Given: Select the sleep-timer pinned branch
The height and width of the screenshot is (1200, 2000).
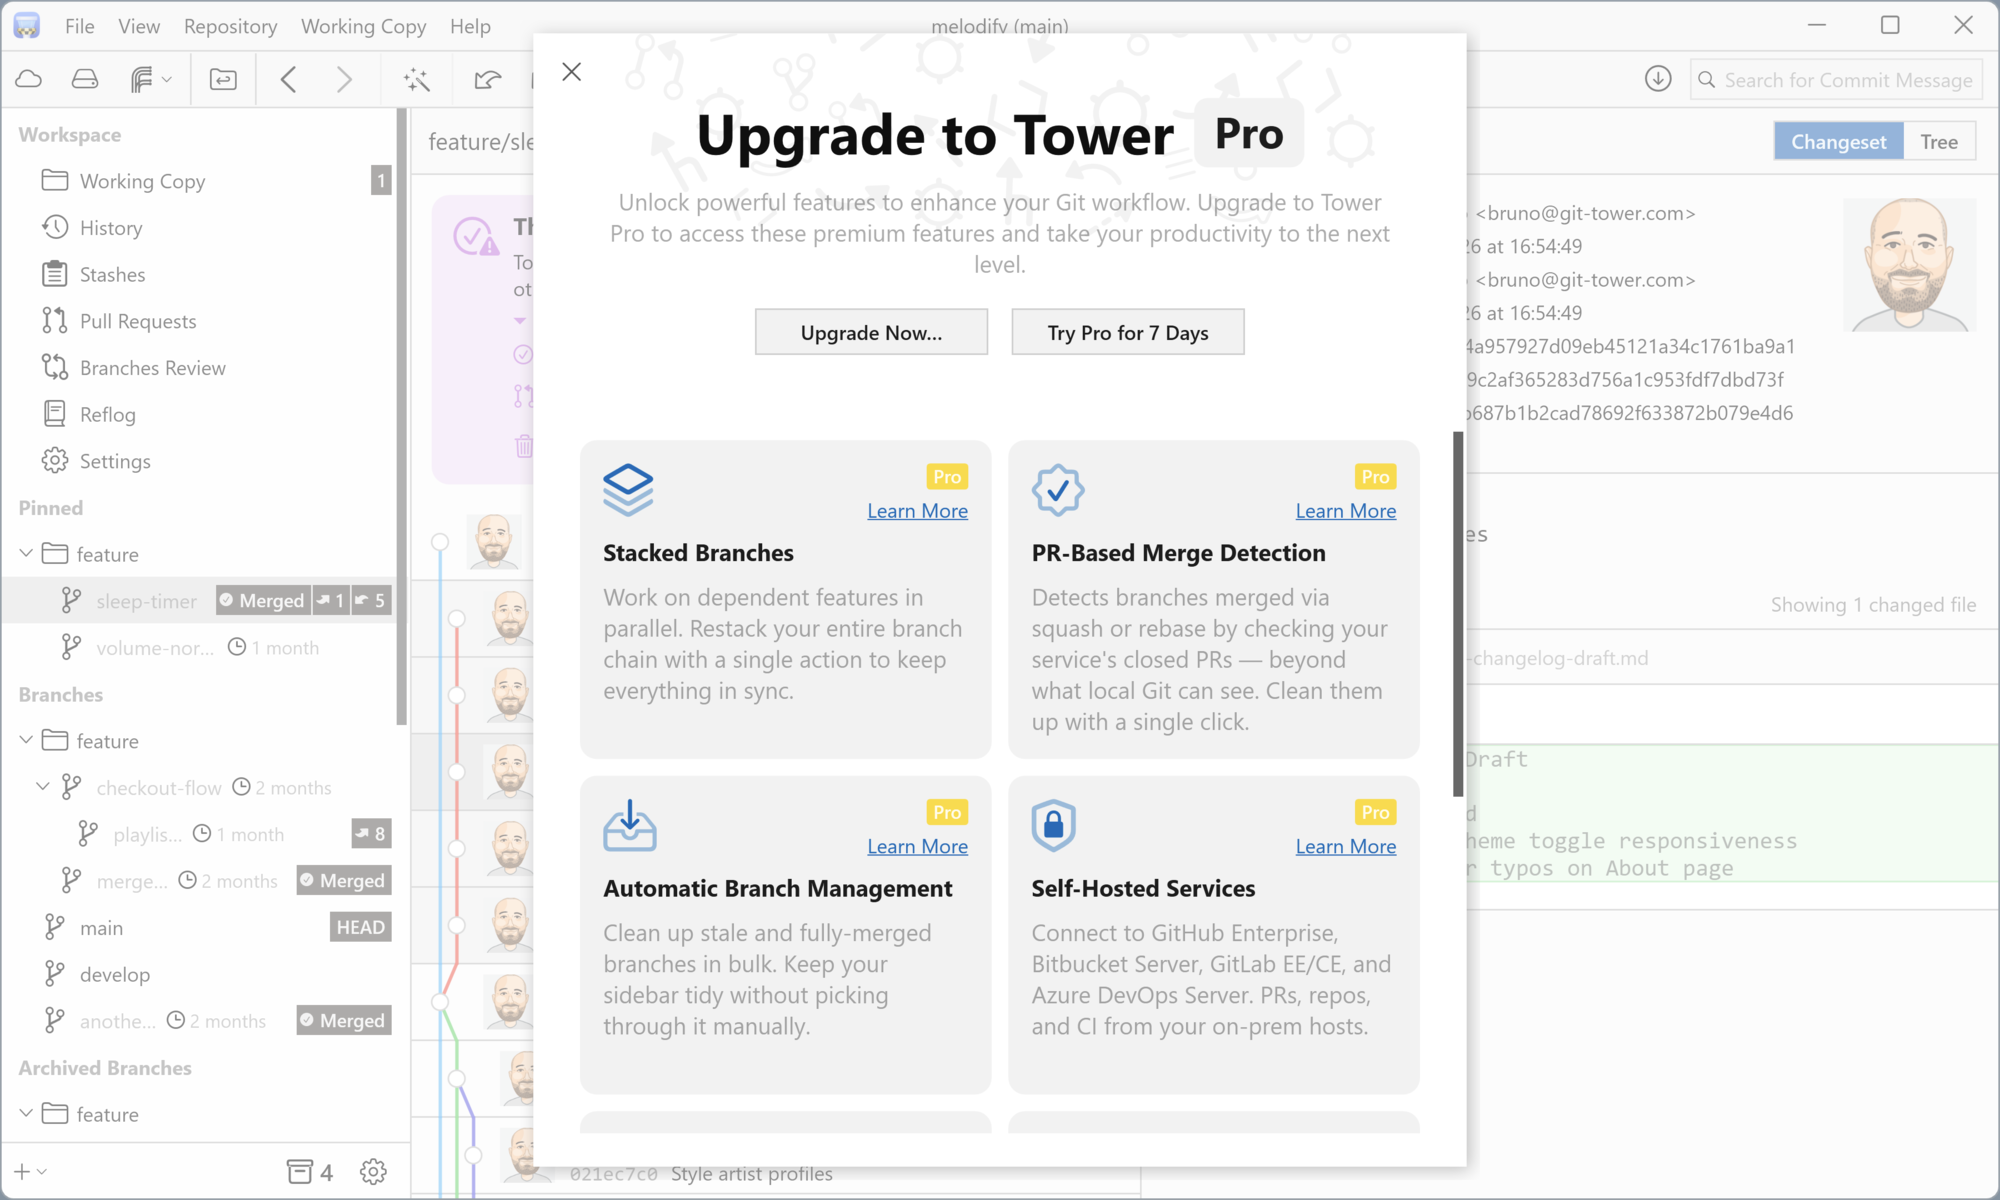Looking at the screenshot, I should [200, 600].
